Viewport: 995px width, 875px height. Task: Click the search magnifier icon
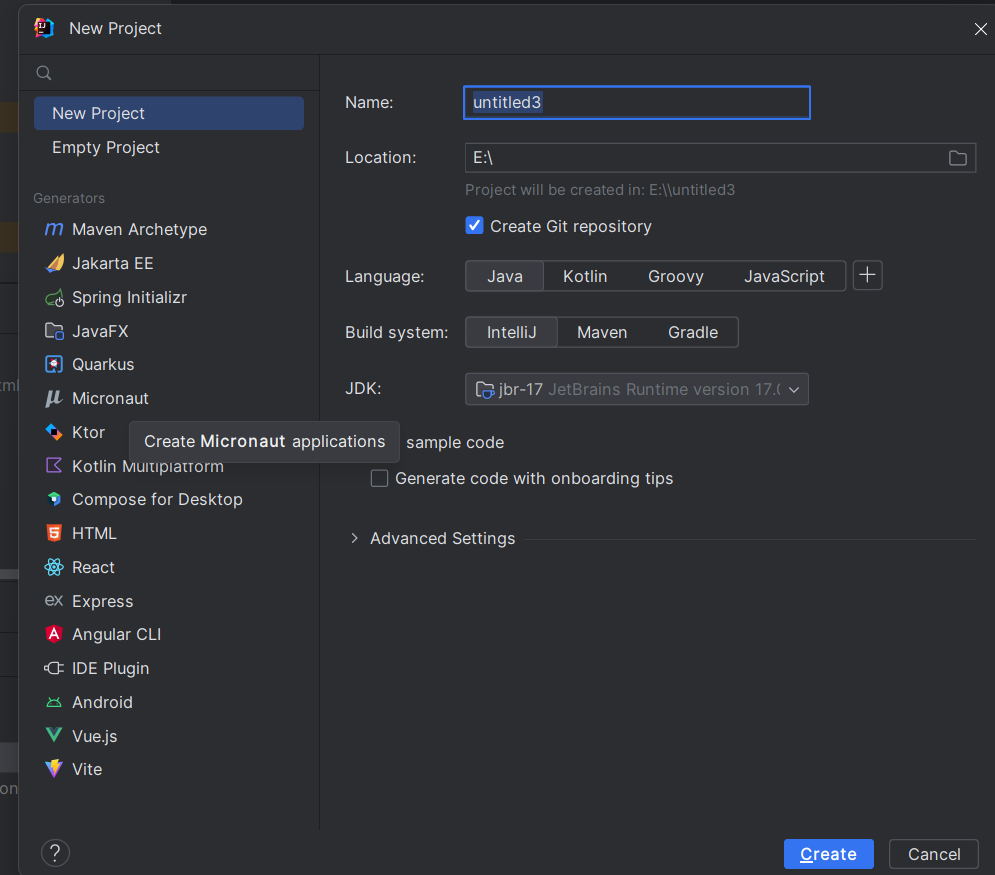(44, 73)
